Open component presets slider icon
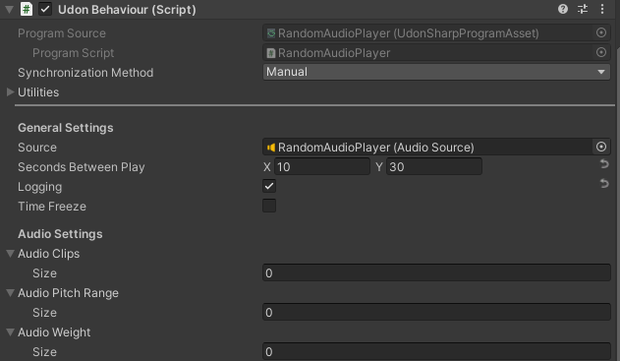 tap(582, 9)
